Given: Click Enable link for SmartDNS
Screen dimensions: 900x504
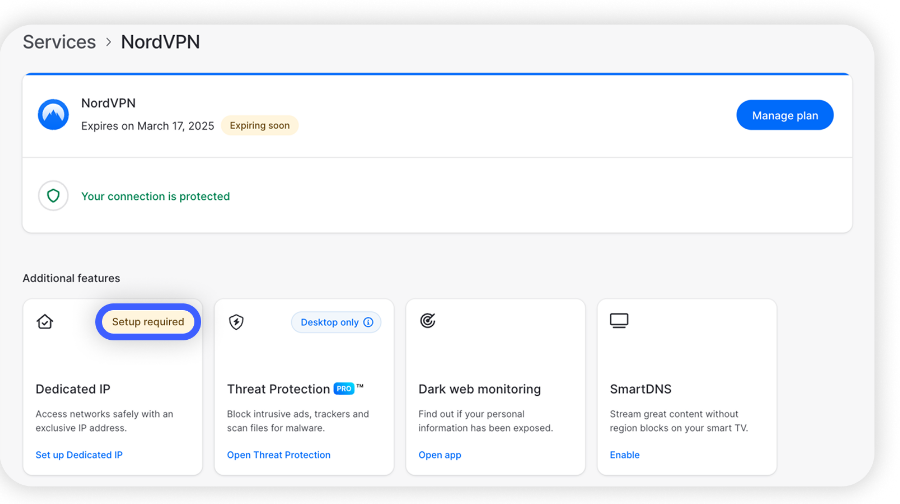Looking at the screenshot, I should [x=624, y=455].
